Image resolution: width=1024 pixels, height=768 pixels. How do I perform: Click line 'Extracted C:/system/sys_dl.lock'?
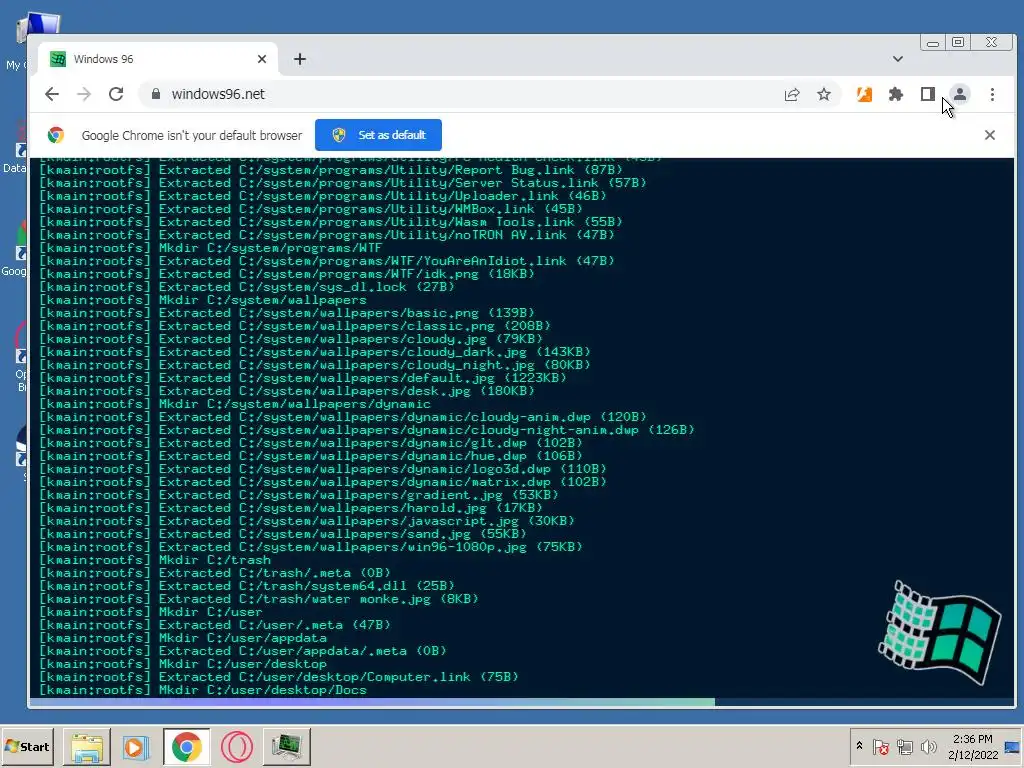click(x=247, y=287)
